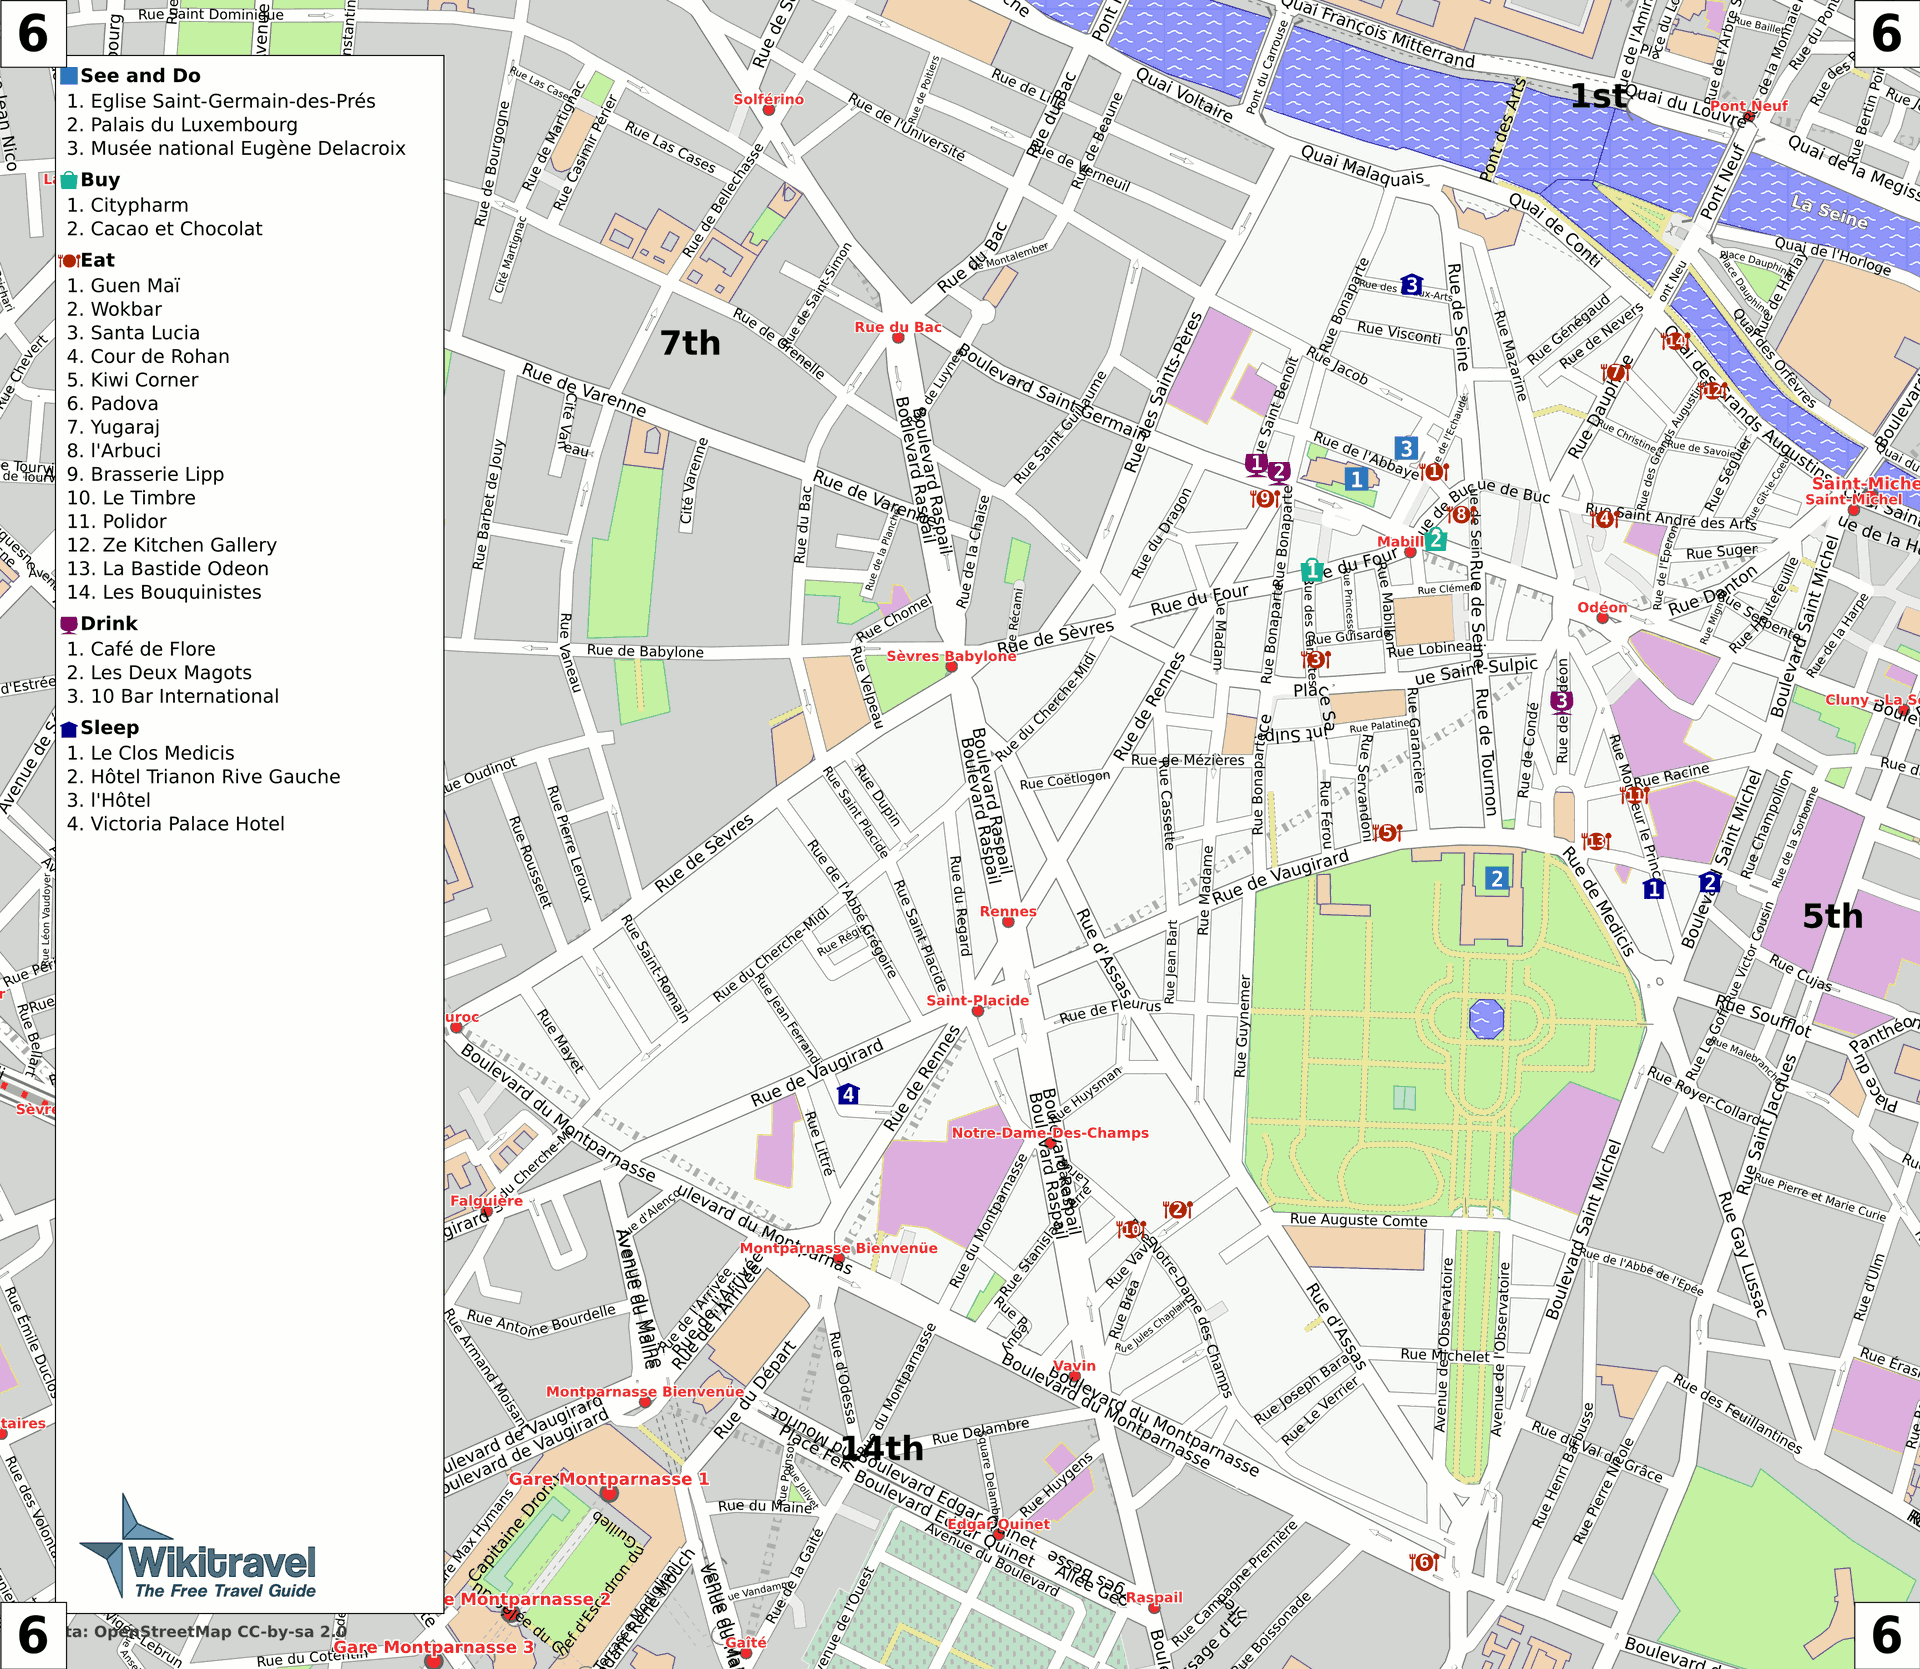Screen dimensions: 1920x1669
Task: Click red Eat marker 2 near Notre-Dame-des-Champs street
Action: [1178, 1209]
